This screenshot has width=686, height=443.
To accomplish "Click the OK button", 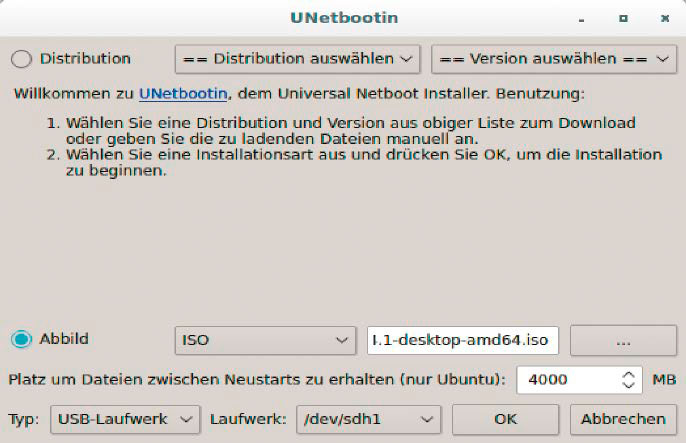I will coord(505,419).
